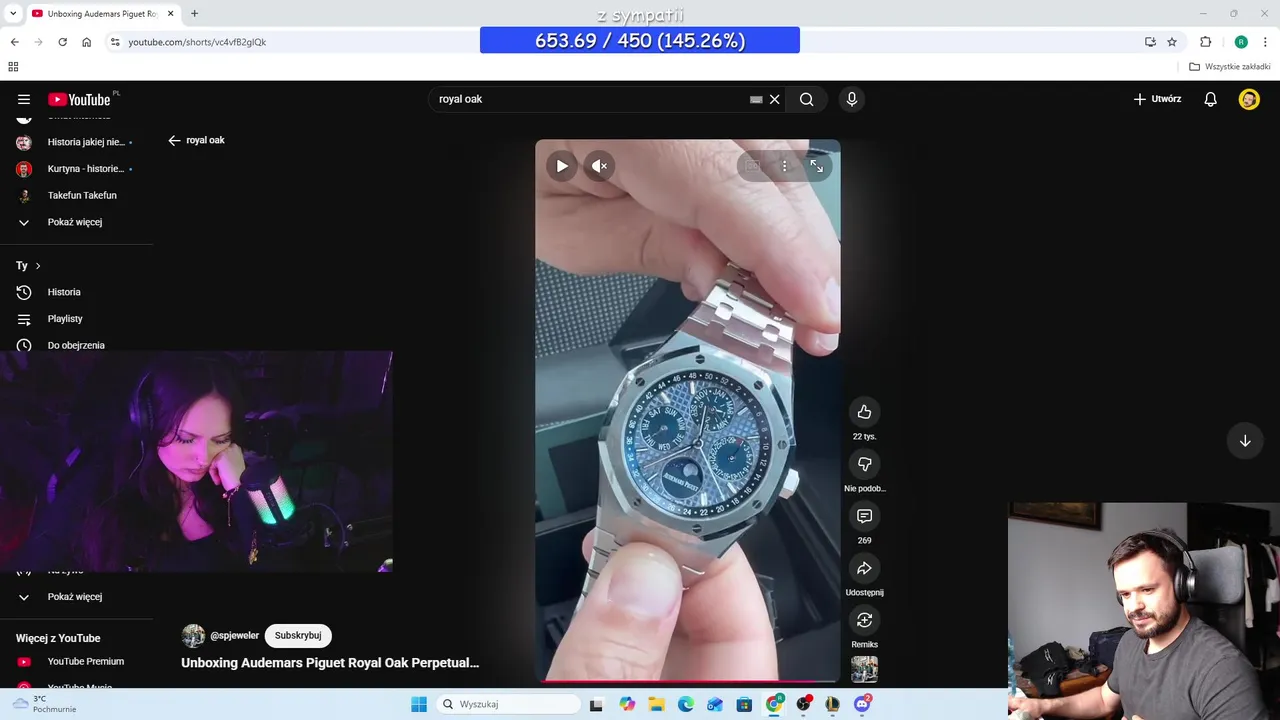Open the weather widget Pochmurnie
The image size is (1280, 720).
pos(45,704)
